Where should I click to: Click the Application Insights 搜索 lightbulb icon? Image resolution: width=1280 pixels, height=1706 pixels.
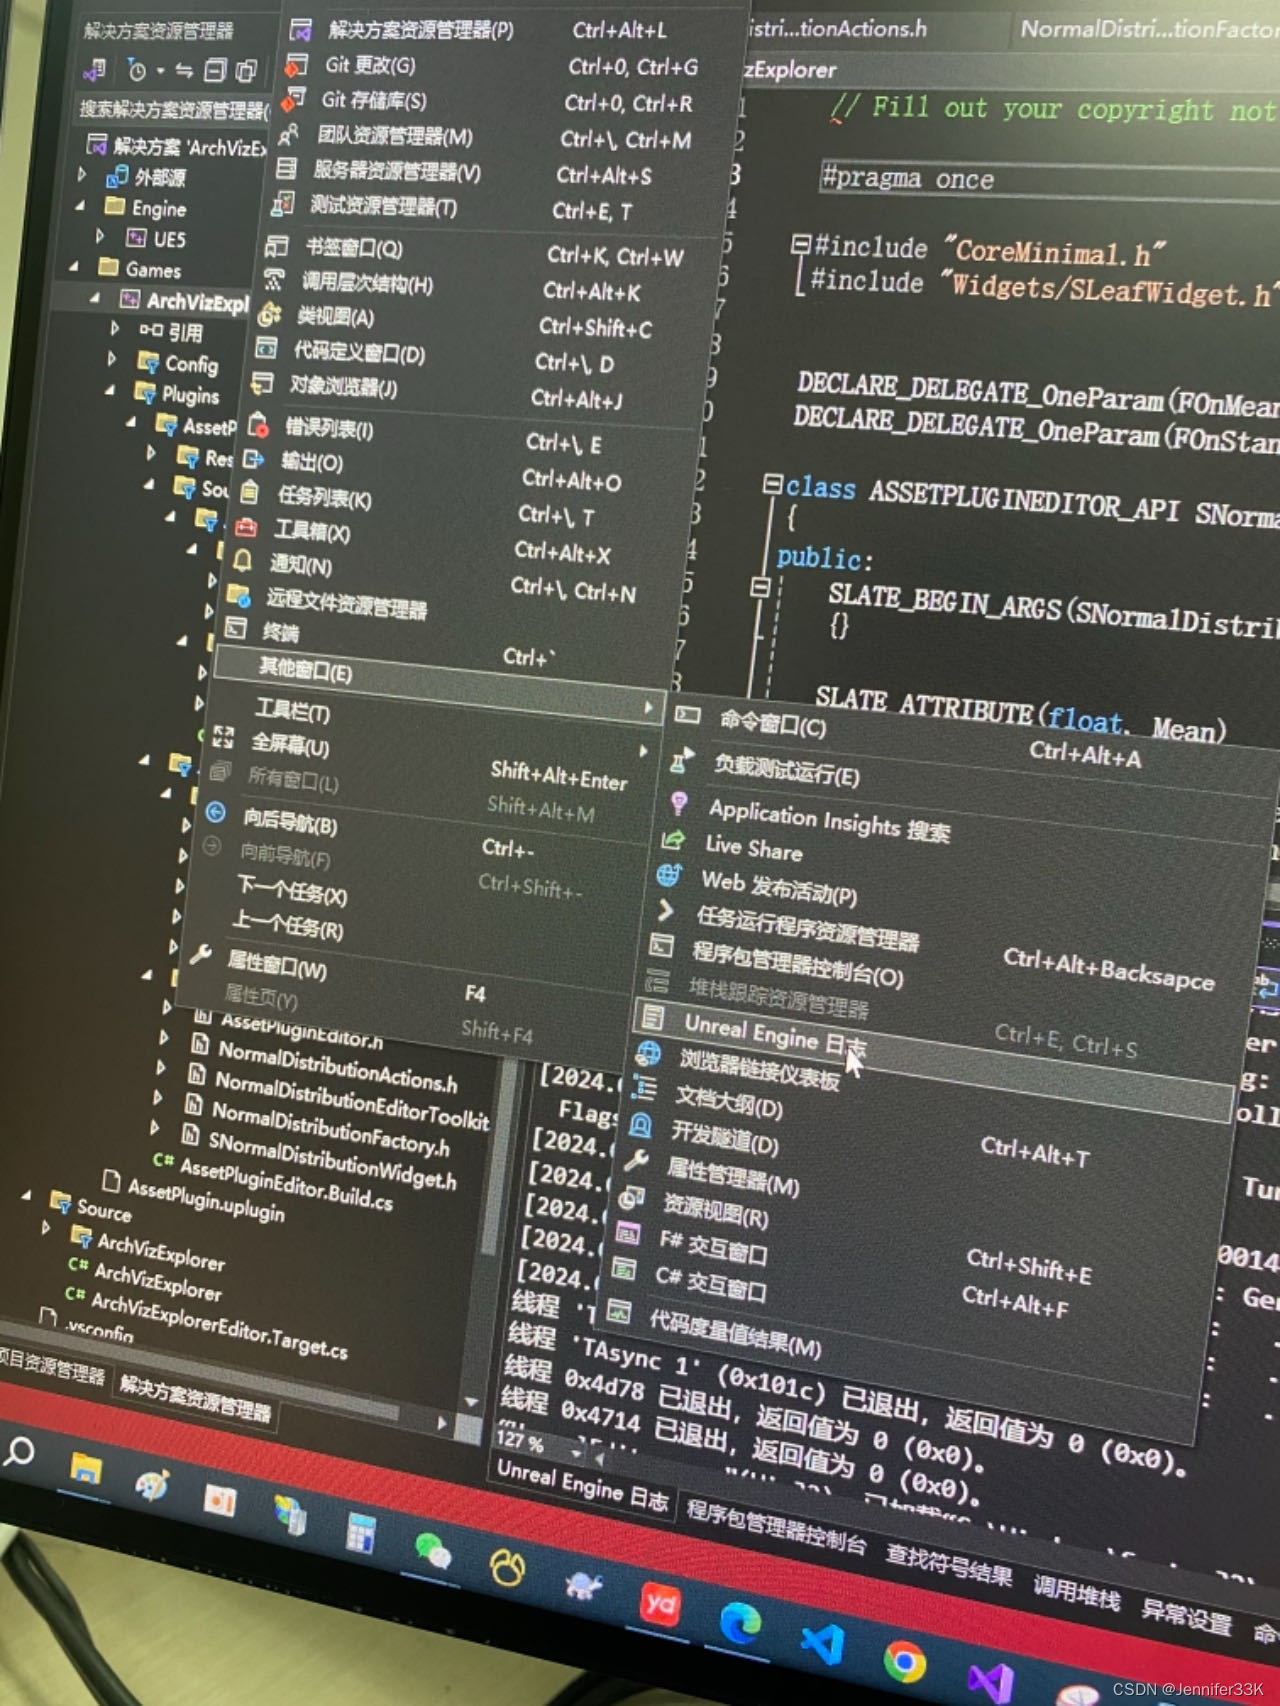(679, 803)
